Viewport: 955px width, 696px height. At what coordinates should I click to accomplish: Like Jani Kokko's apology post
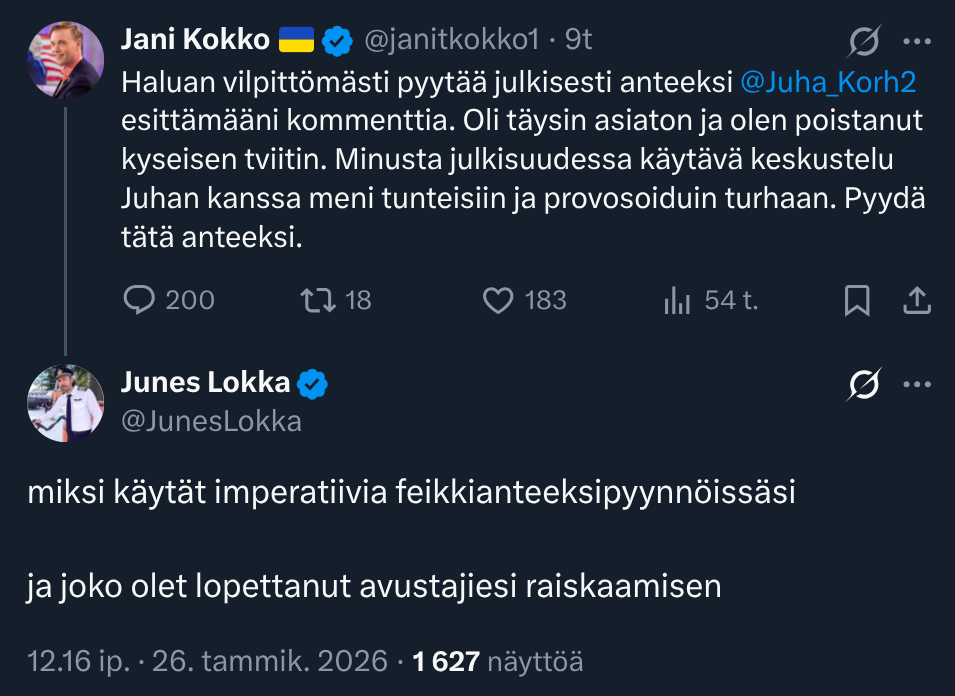[498, 300]
